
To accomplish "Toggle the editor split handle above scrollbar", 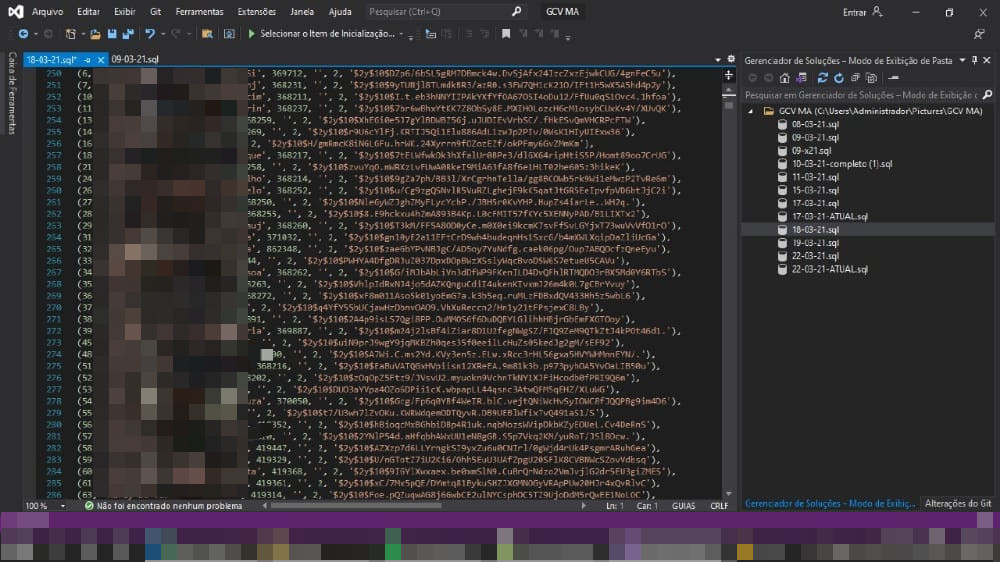I will click(x=729, y=75).
